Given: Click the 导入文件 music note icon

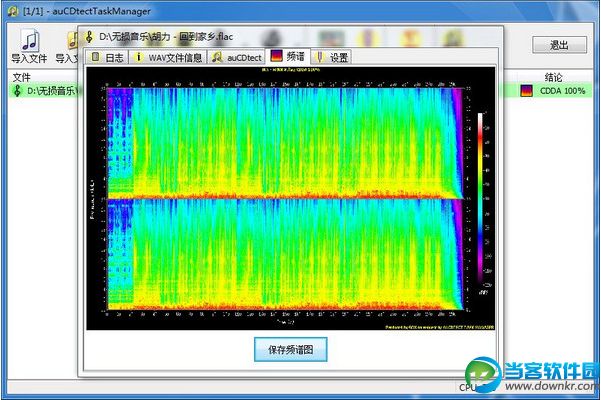Looking at the screenshot, I should 30,40.
